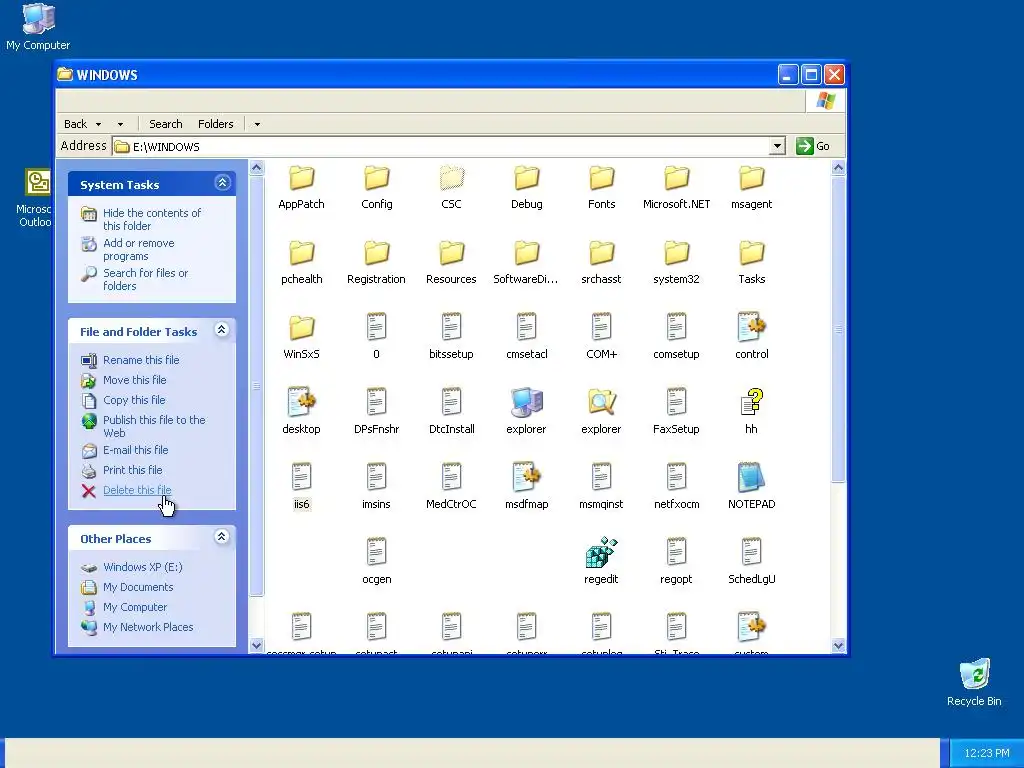
Task: Click Hide the contents of this folder
Action: pos(152,219)
